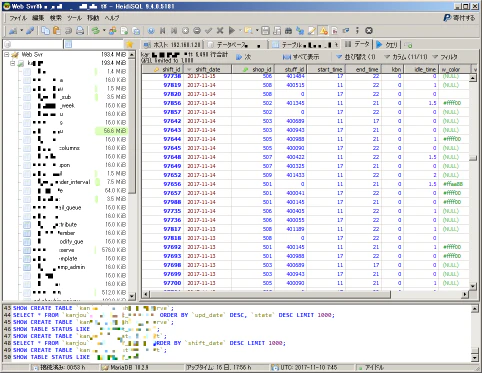Open the Session manager toolbar icon
Screen dimensions: 482x373
(13, 31)
